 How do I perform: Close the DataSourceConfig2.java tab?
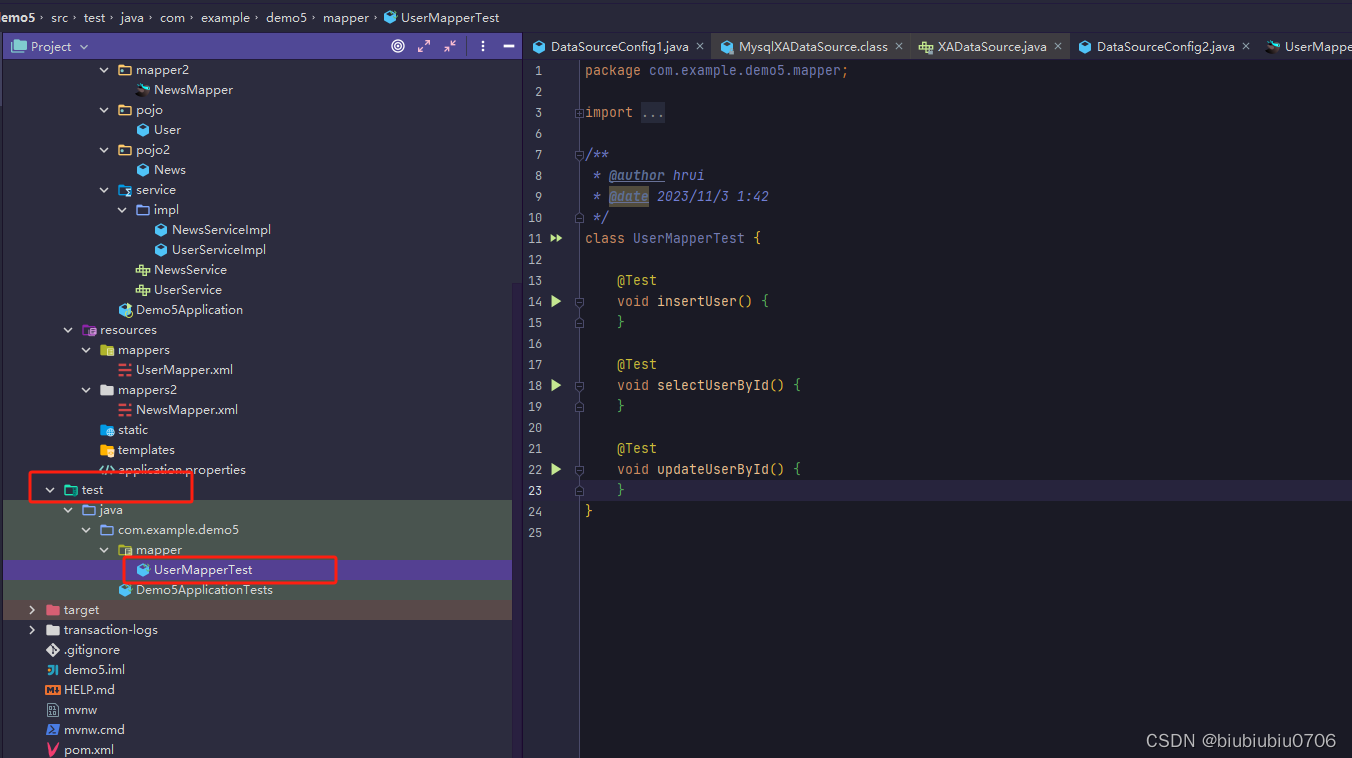(x=1246, y=47)
